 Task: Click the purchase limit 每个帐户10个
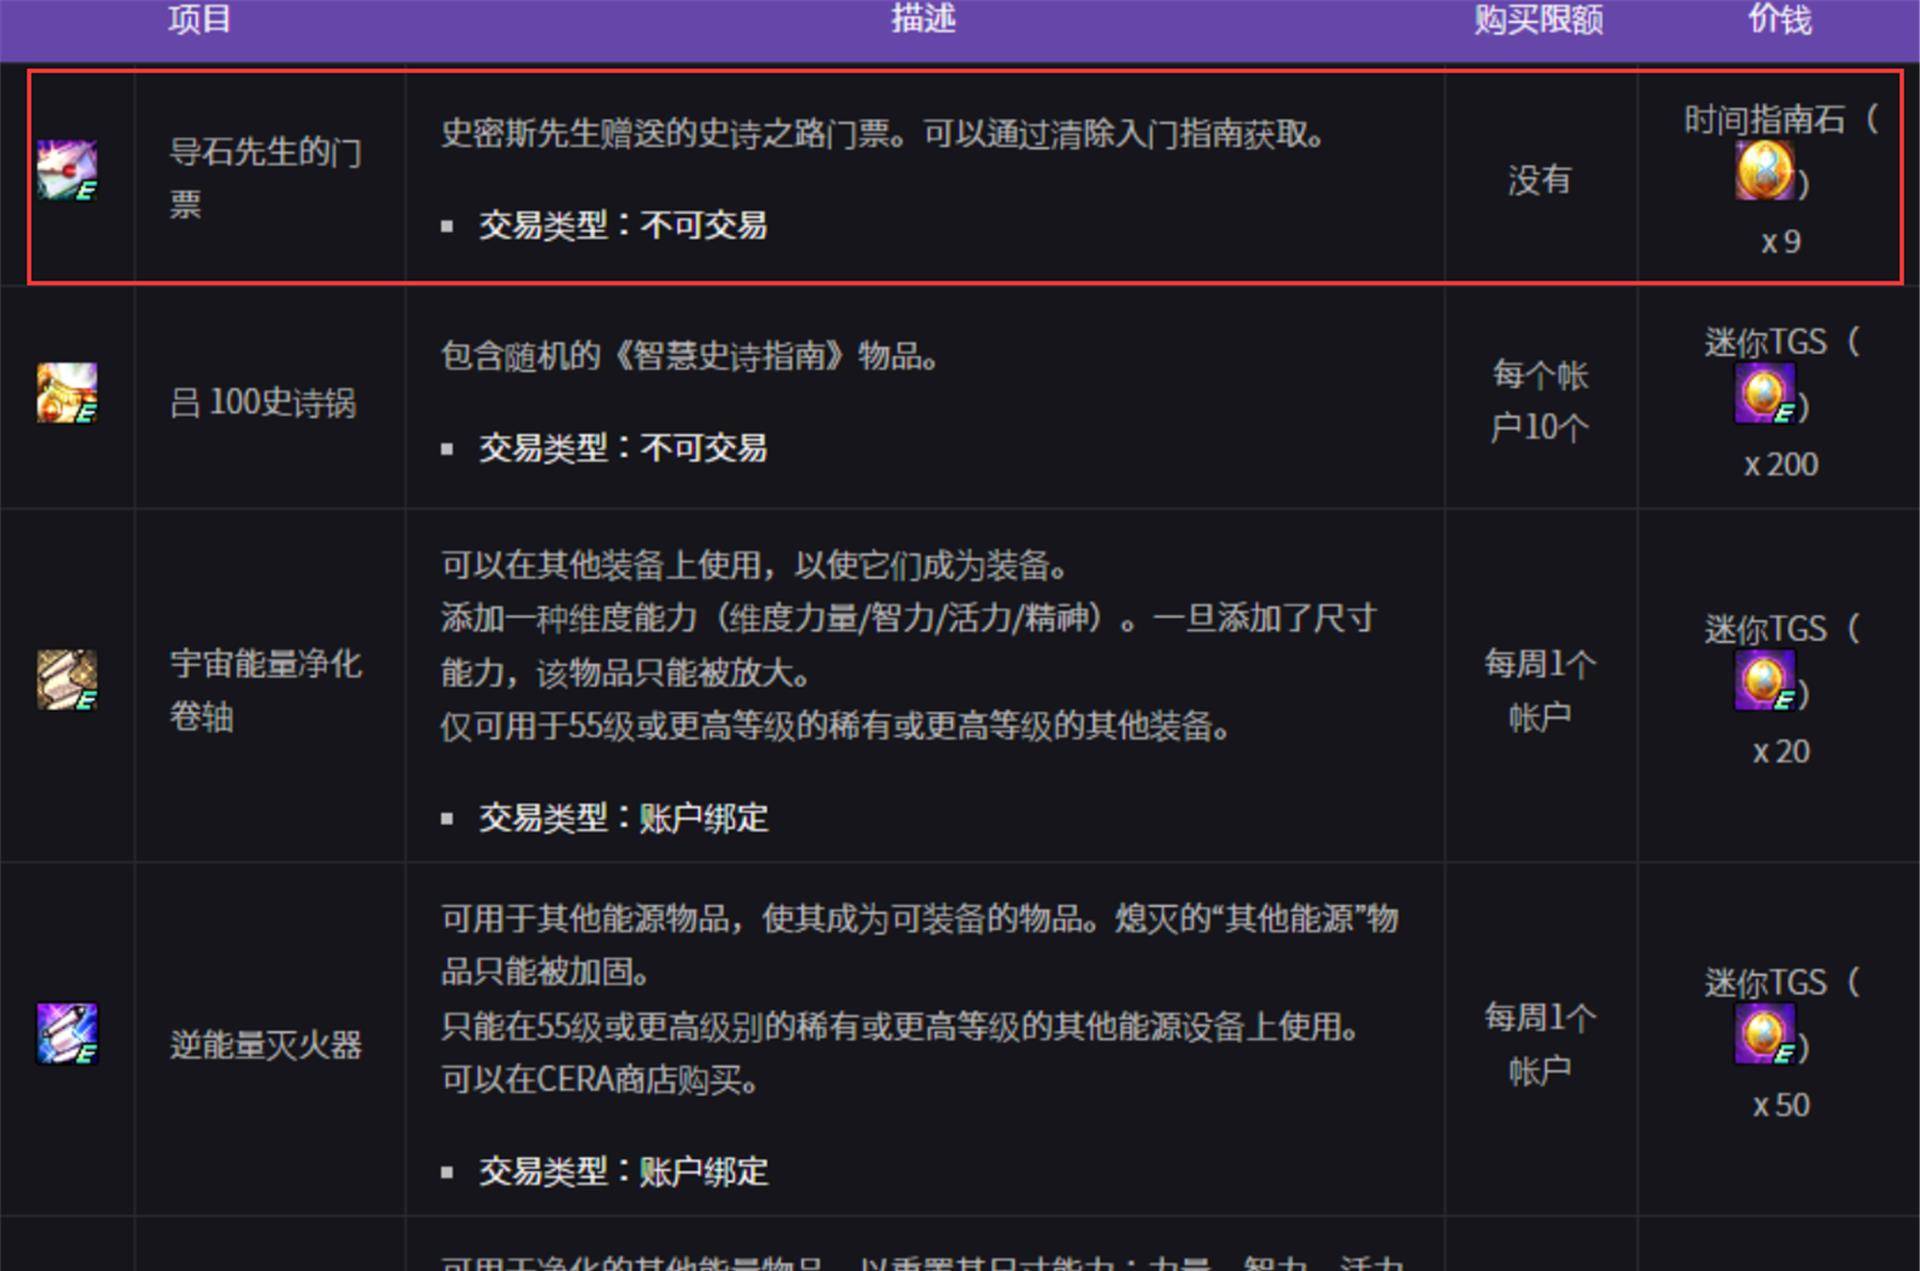point(1540,401)
